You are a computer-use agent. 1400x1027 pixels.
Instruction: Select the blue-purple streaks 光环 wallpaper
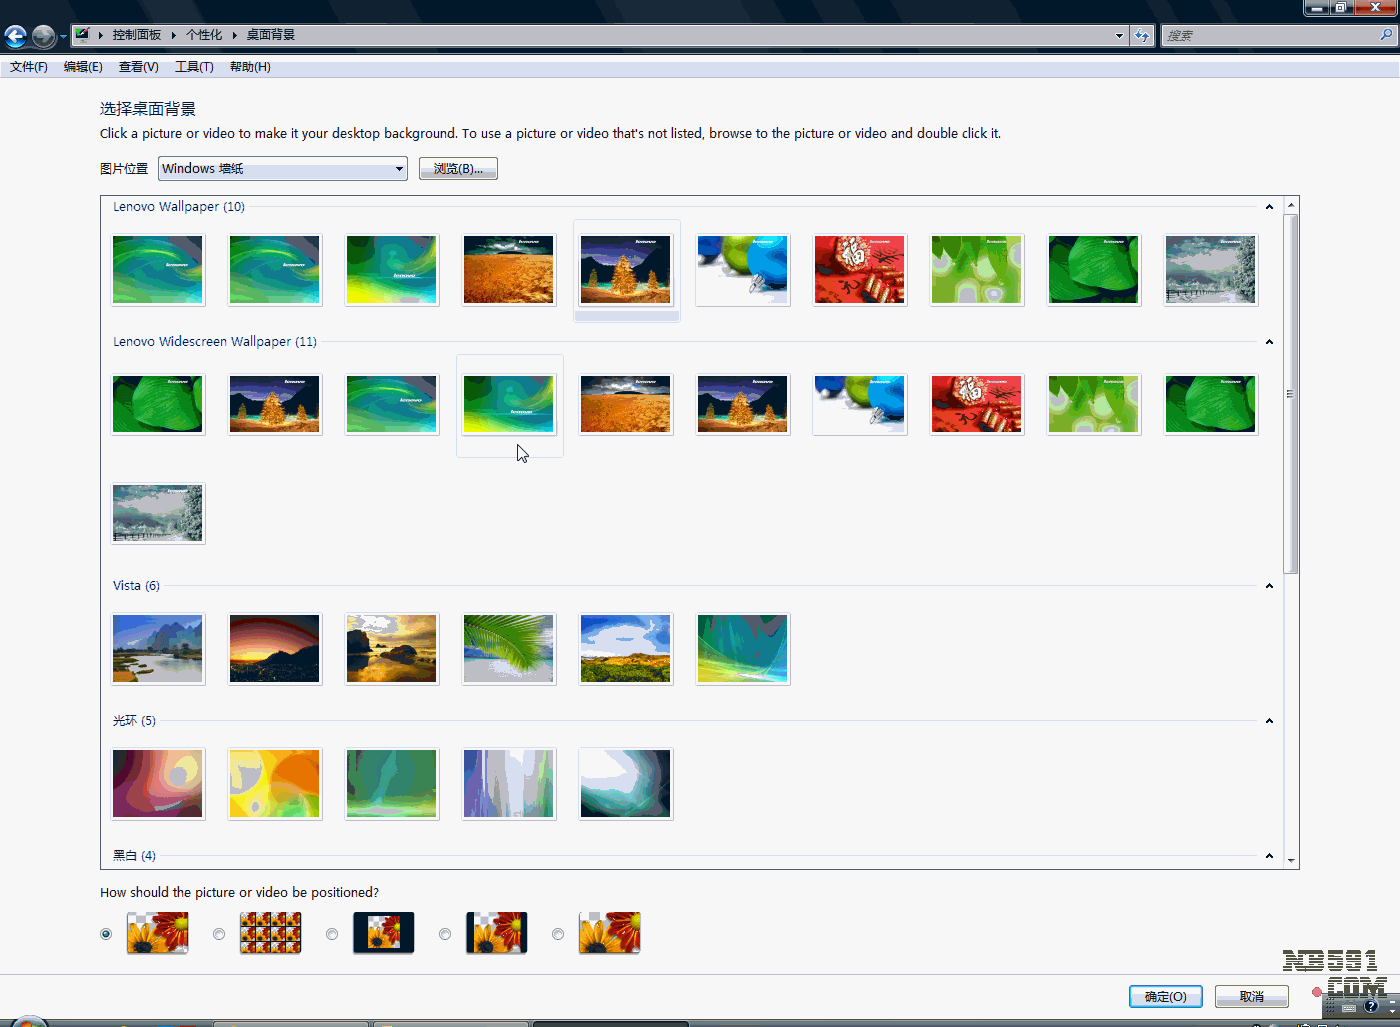[508, 784]
